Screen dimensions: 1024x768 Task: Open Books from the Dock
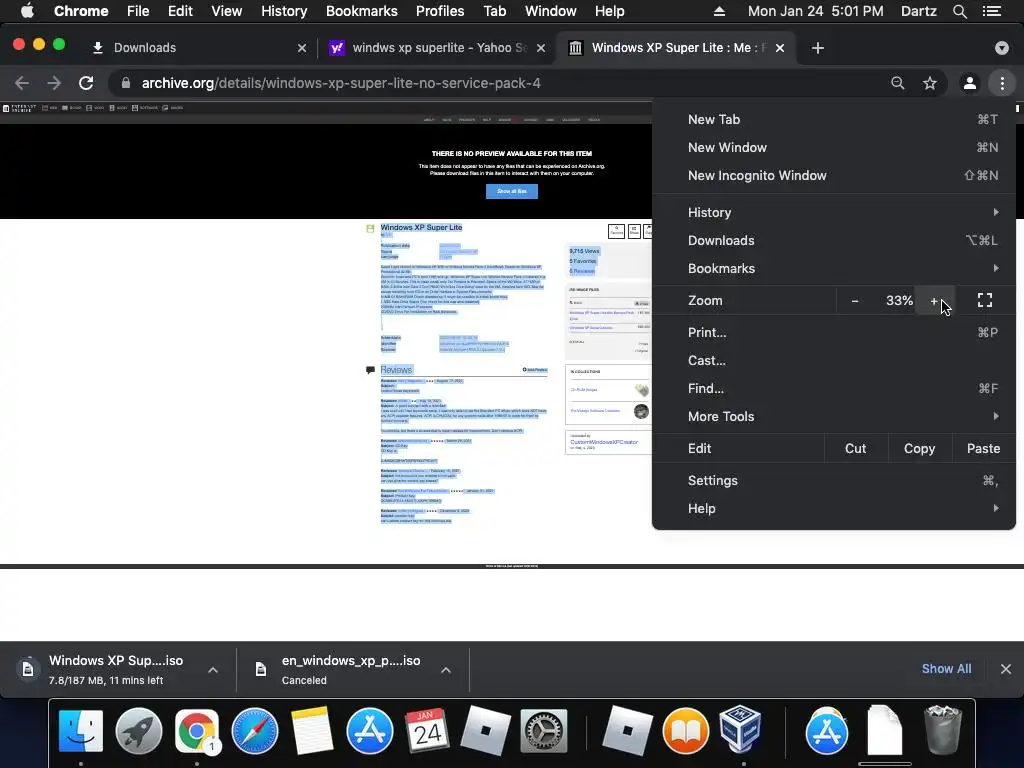(x=686, y=731)
